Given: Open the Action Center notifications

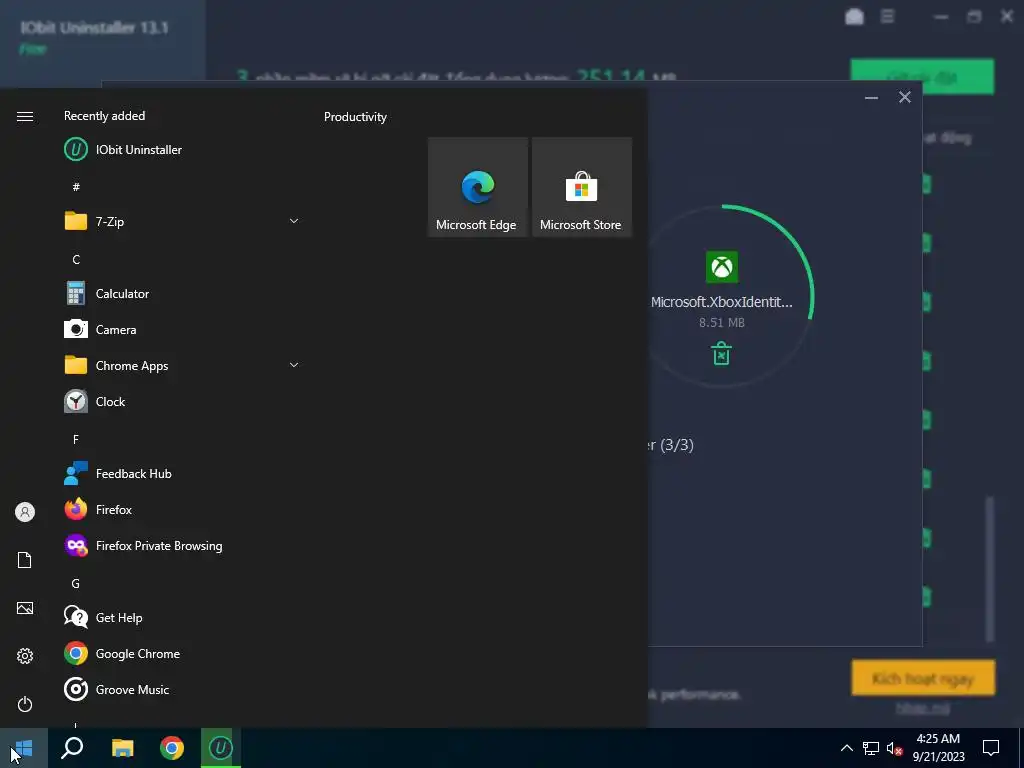Looking at the screenshot, I should coord(991,748).
